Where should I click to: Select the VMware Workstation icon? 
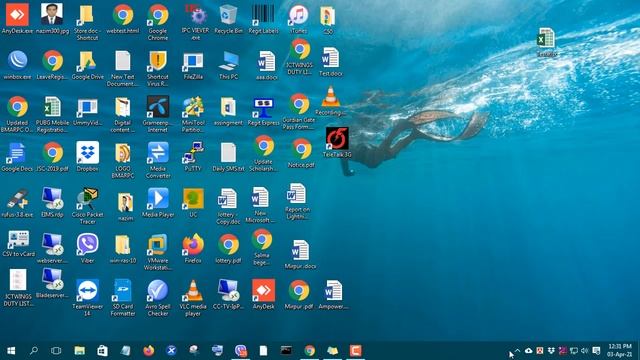point(158,252)
